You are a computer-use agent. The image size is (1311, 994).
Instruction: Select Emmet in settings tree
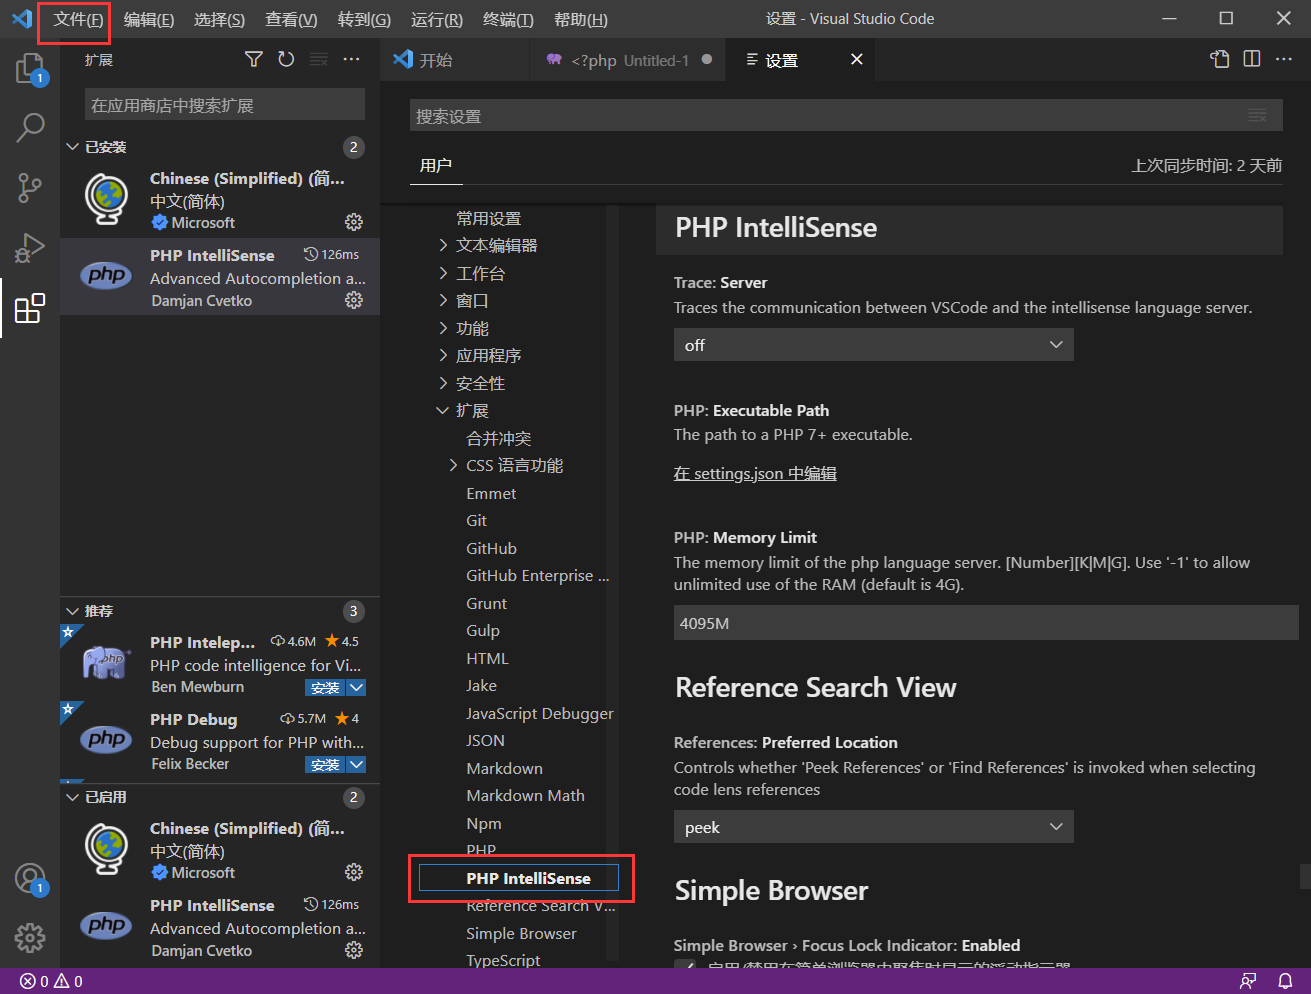(x=491, y=493)
